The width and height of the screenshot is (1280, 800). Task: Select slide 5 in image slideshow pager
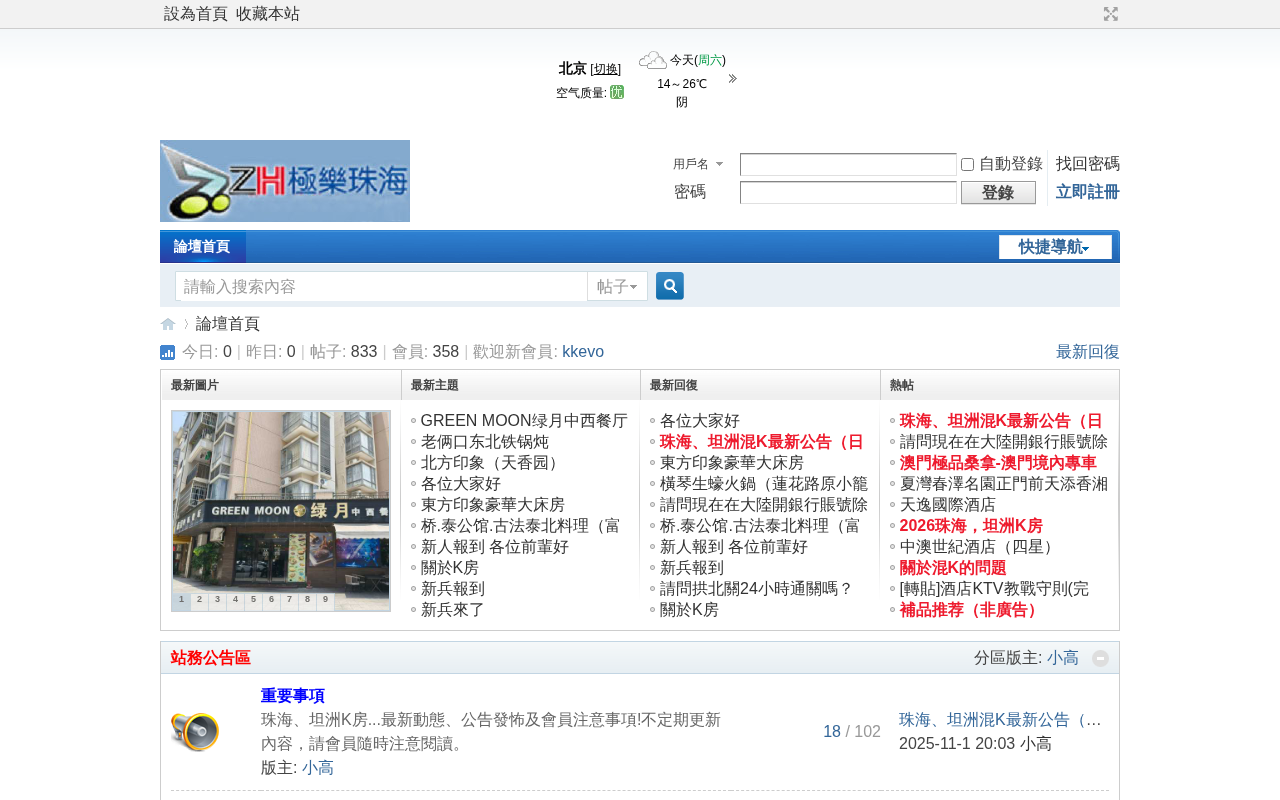253,601
